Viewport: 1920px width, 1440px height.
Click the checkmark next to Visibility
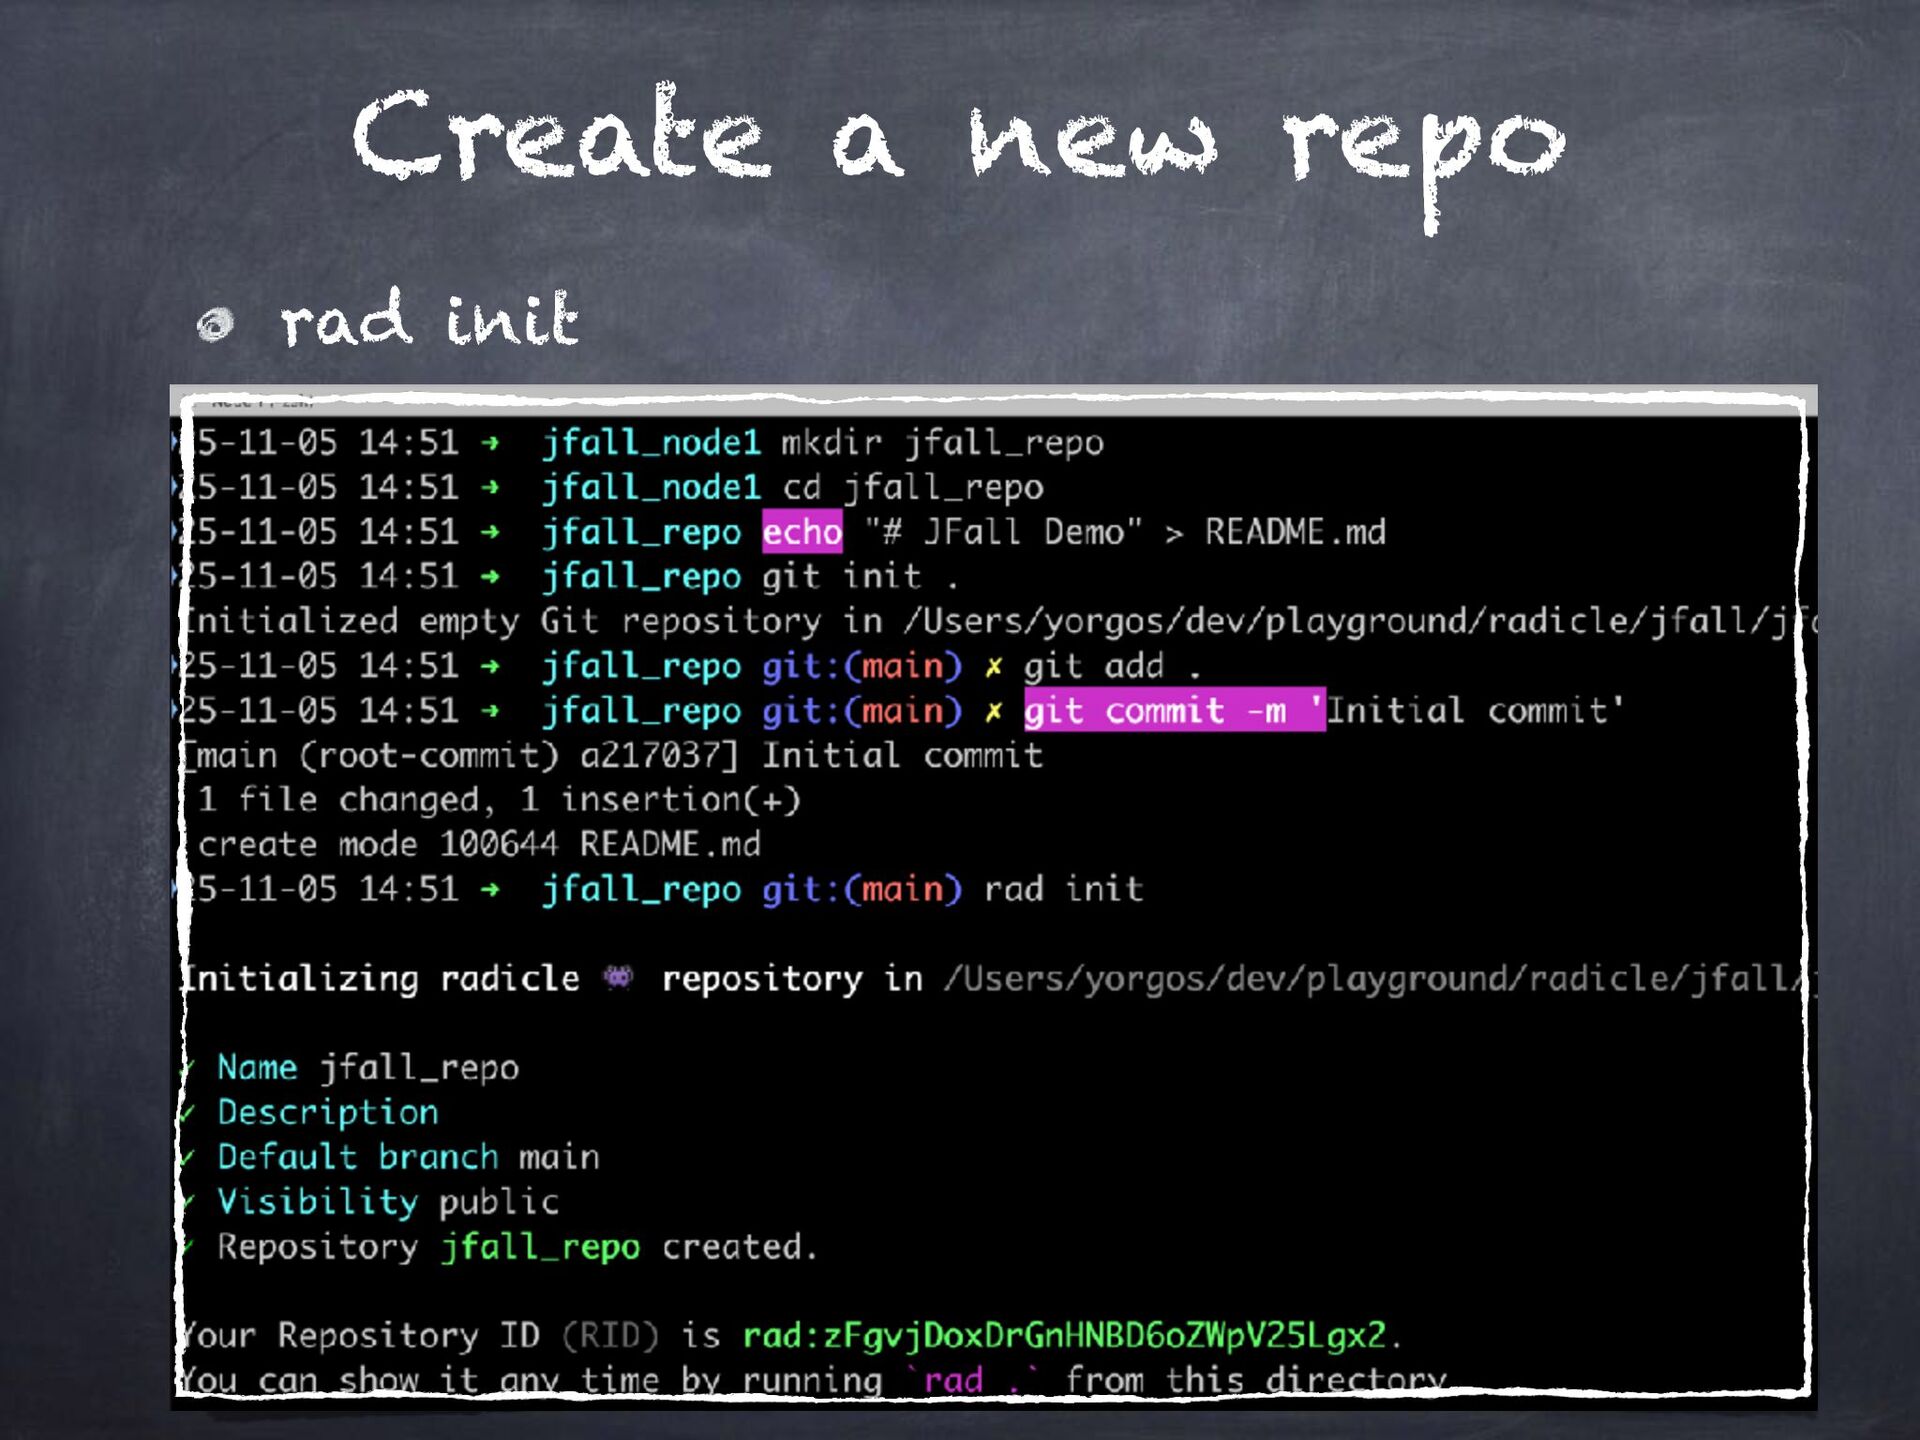coord(187,1203)
